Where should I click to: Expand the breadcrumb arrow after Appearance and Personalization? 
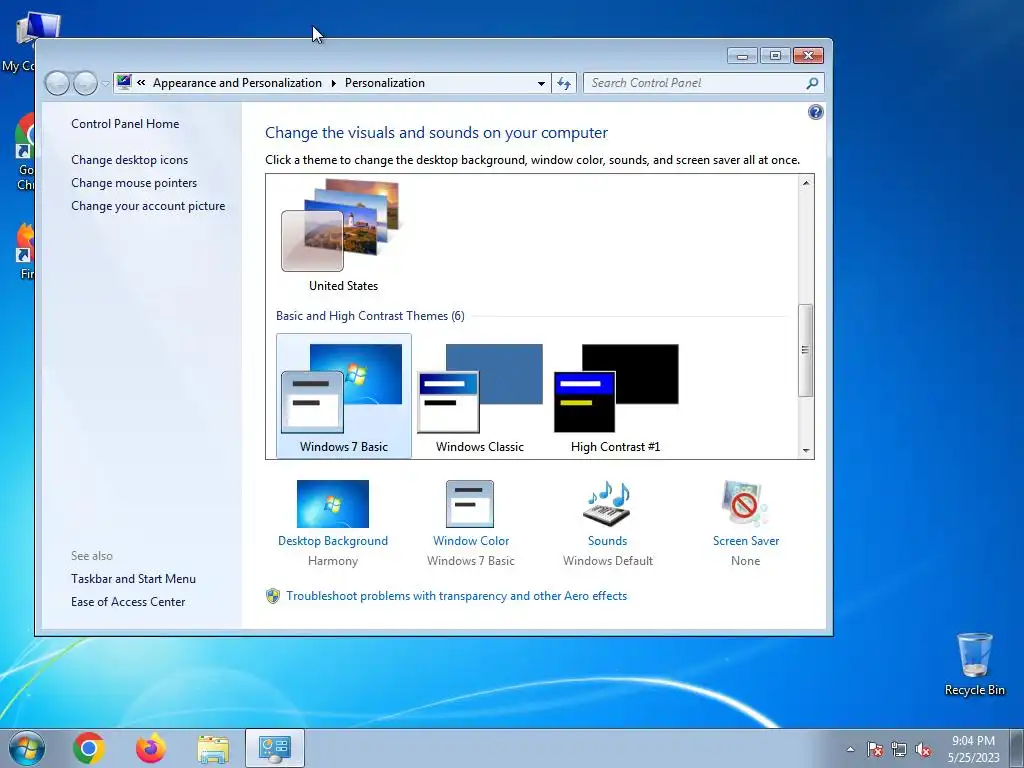point(333,84)
